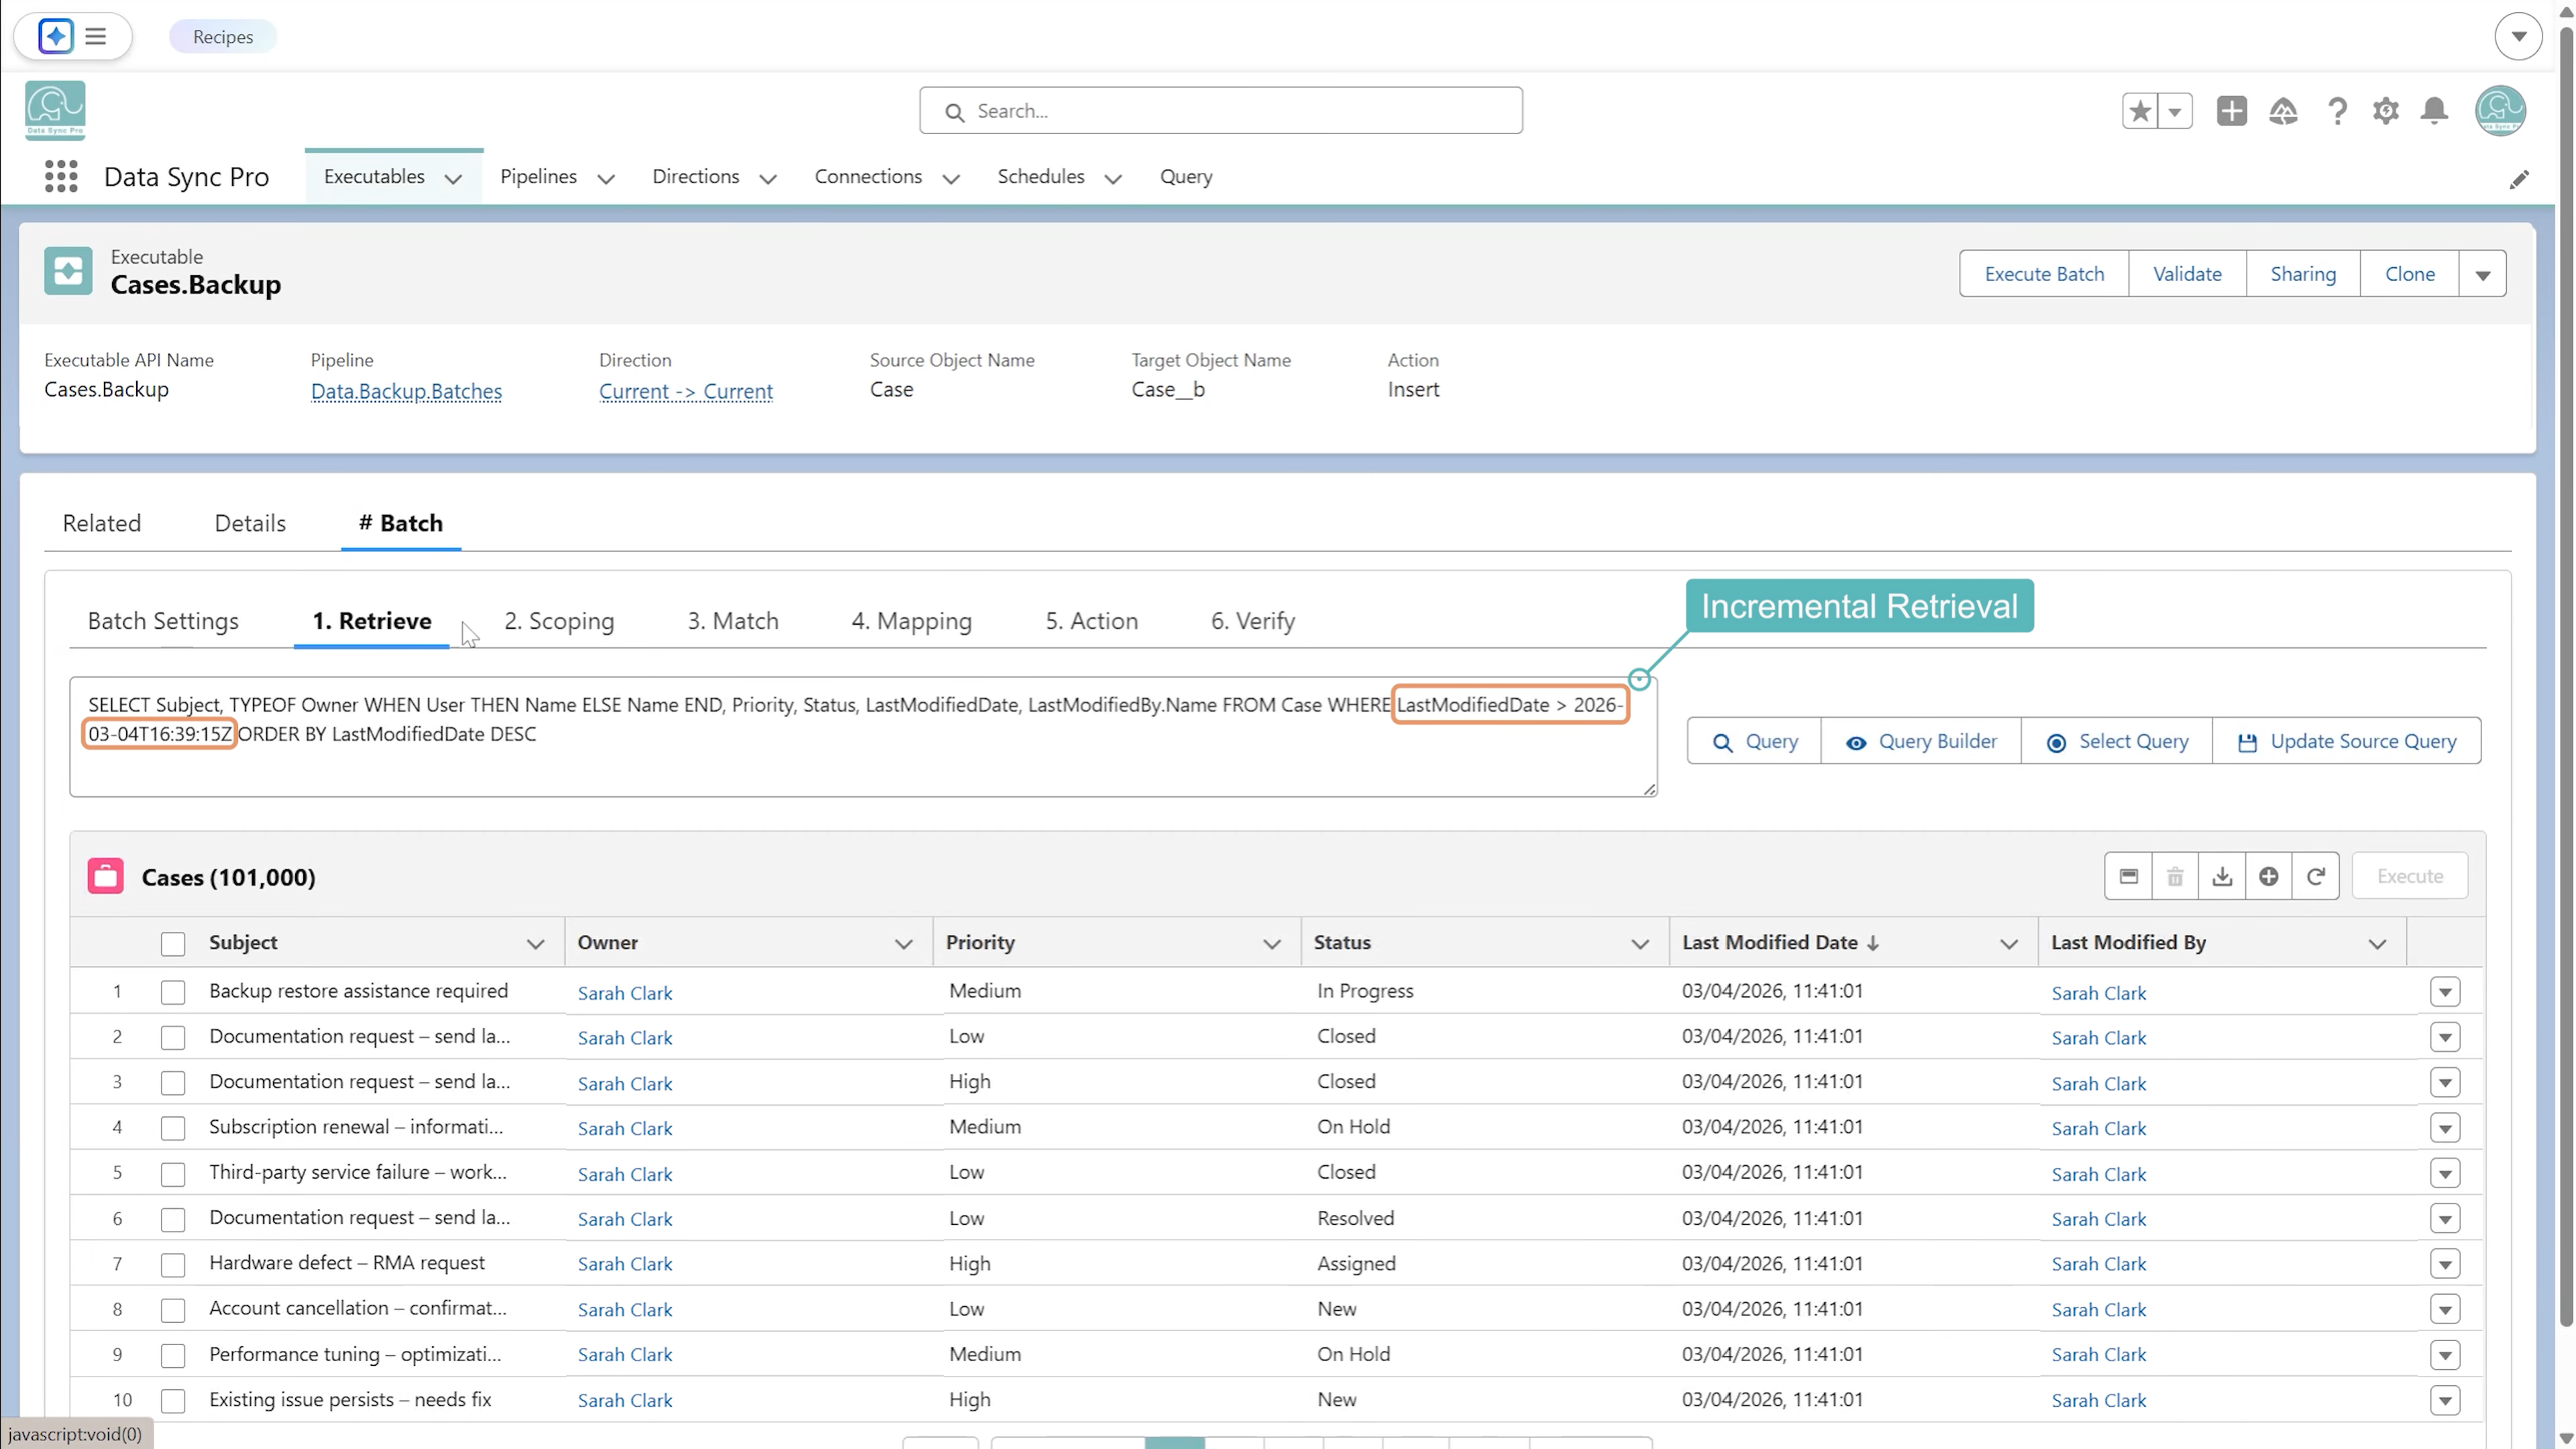Open the user profile avatar
The width and height of the screenshot is (2576, 1449).
pyautogui.click(x=2500, y=111)
